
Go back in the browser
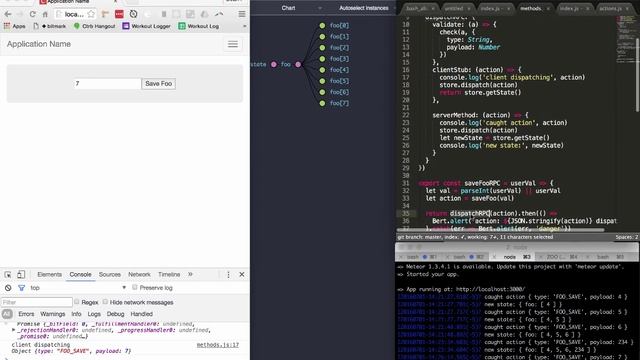[8, 14]
